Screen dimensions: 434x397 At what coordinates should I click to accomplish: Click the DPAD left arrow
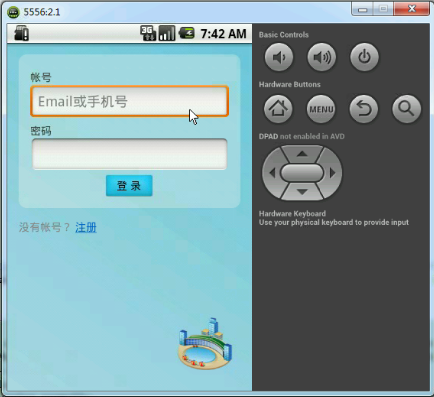[272, 173]
